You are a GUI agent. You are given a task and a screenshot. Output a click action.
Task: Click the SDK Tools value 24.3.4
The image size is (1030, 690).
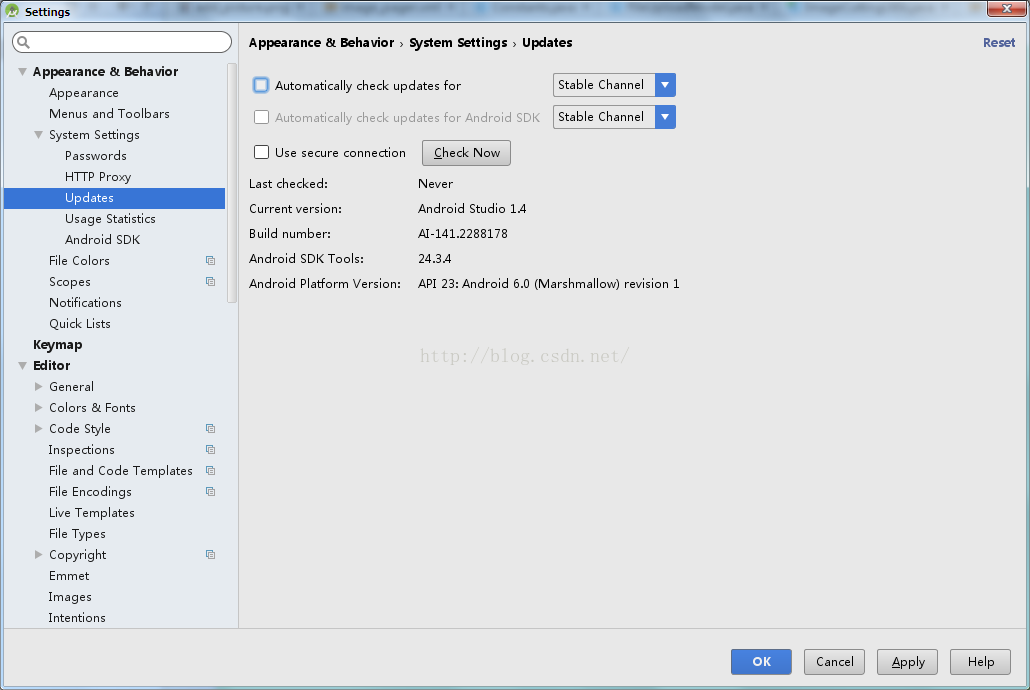[x=434, y=259]
